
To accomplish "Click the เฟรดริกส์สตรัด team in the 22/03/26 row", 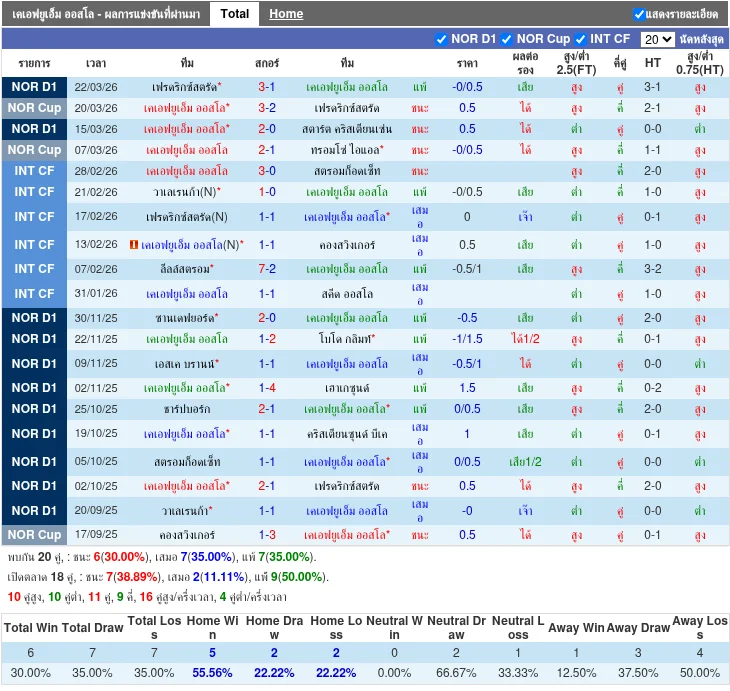I will click(184, 87).
